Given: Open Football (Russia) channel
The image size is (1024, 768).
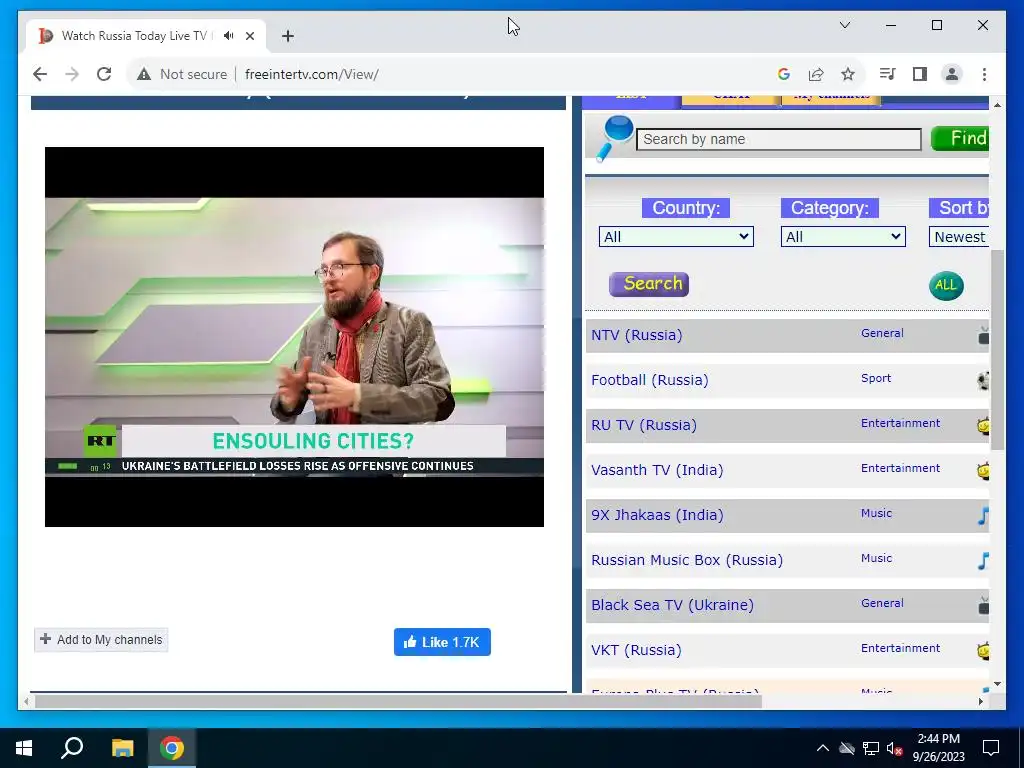Looking at the screenshot, I should [x=650, y=380].
